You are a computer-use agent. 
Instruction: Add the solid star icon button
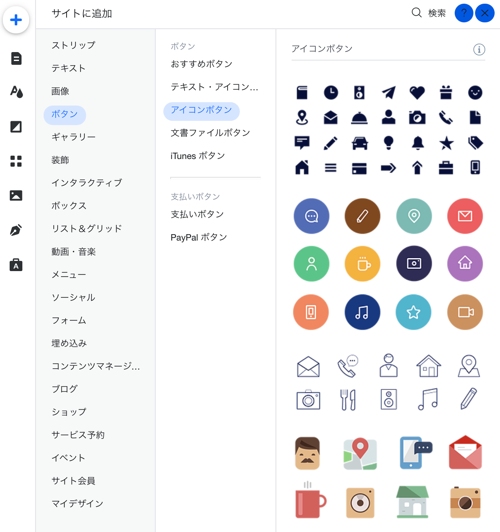tap(446, 143)
